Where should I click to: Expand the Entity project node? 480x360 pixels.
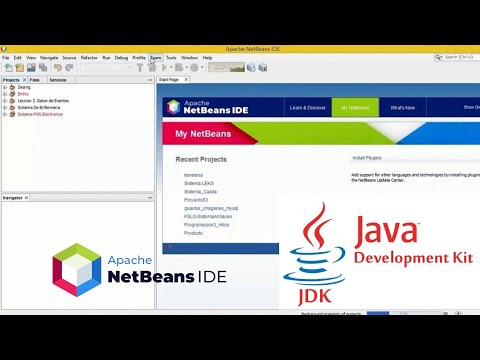coord(5,94)
